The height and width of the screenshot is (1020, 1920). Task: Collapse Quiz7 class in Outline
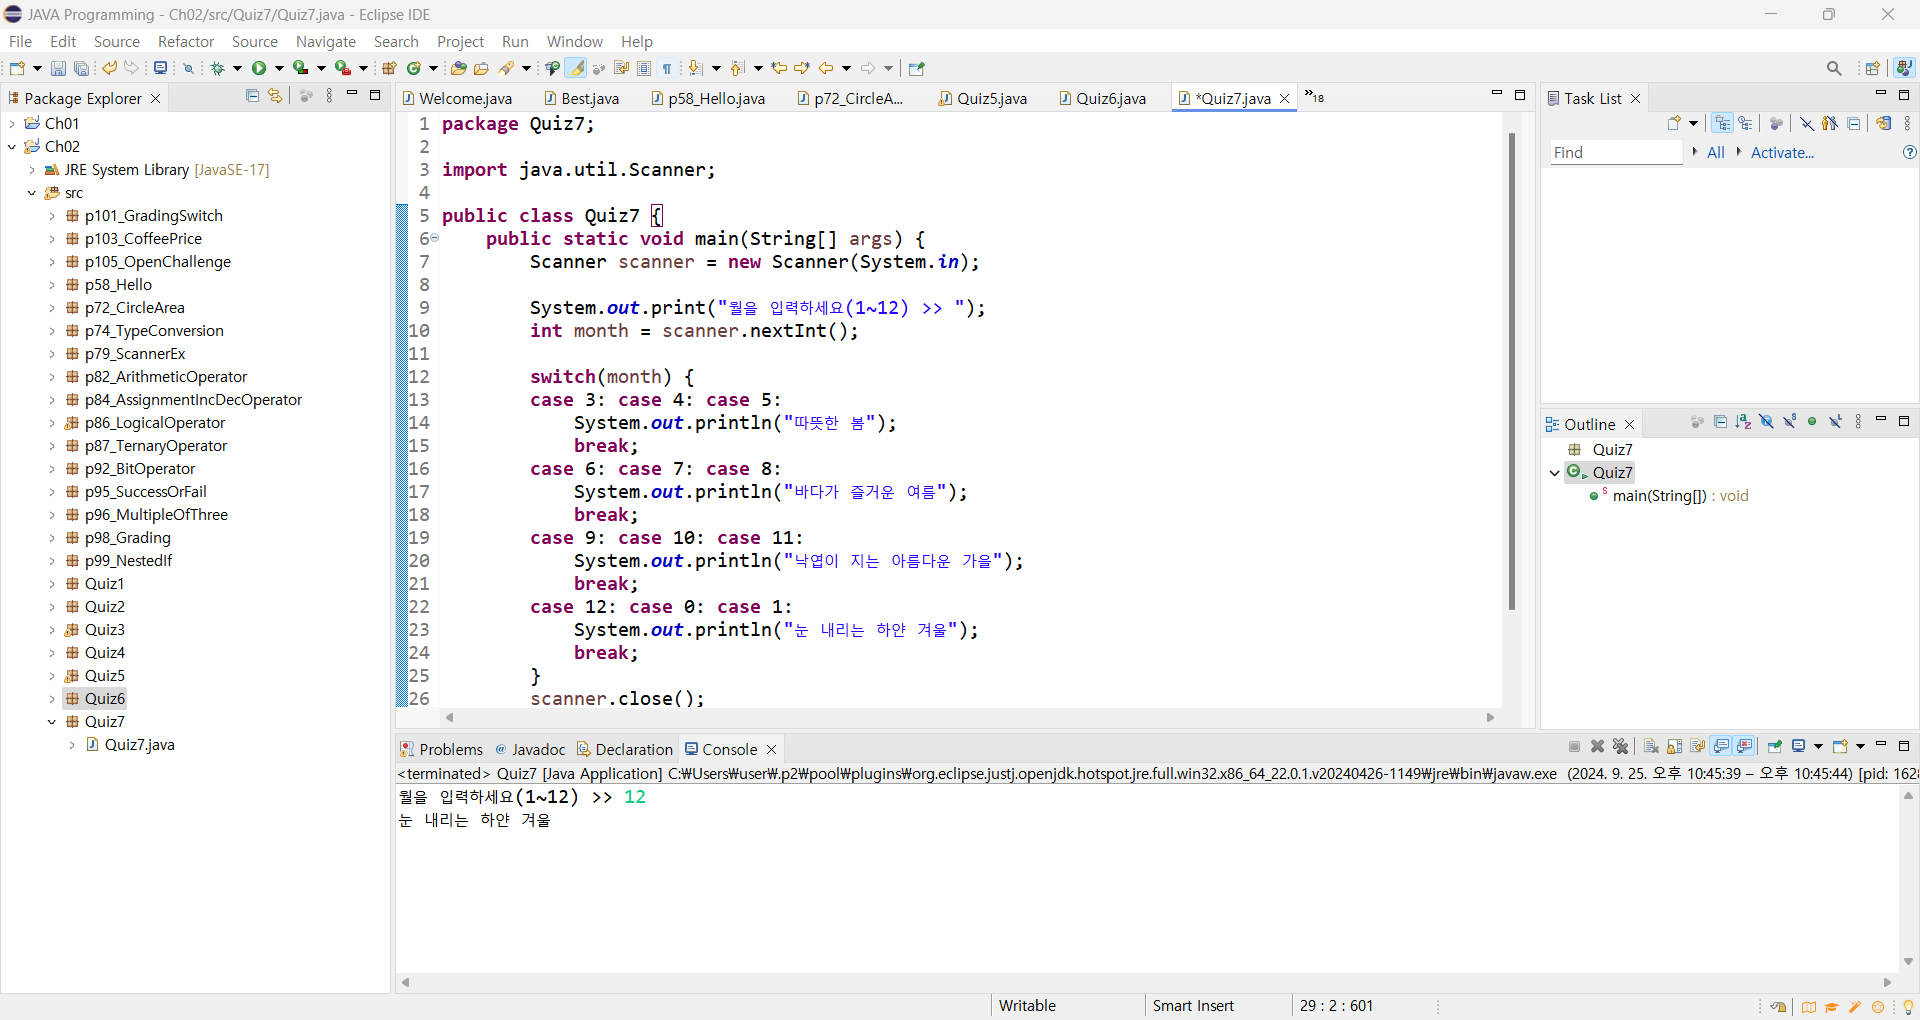coord(1555,473)
